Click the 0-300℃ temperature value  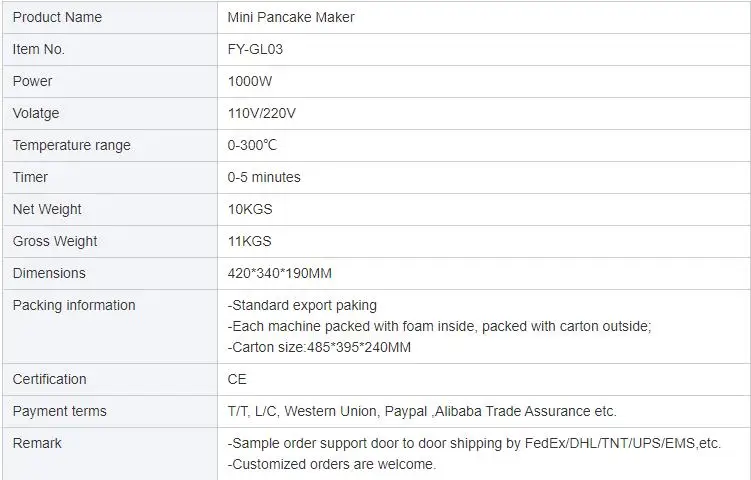point(252,145)
